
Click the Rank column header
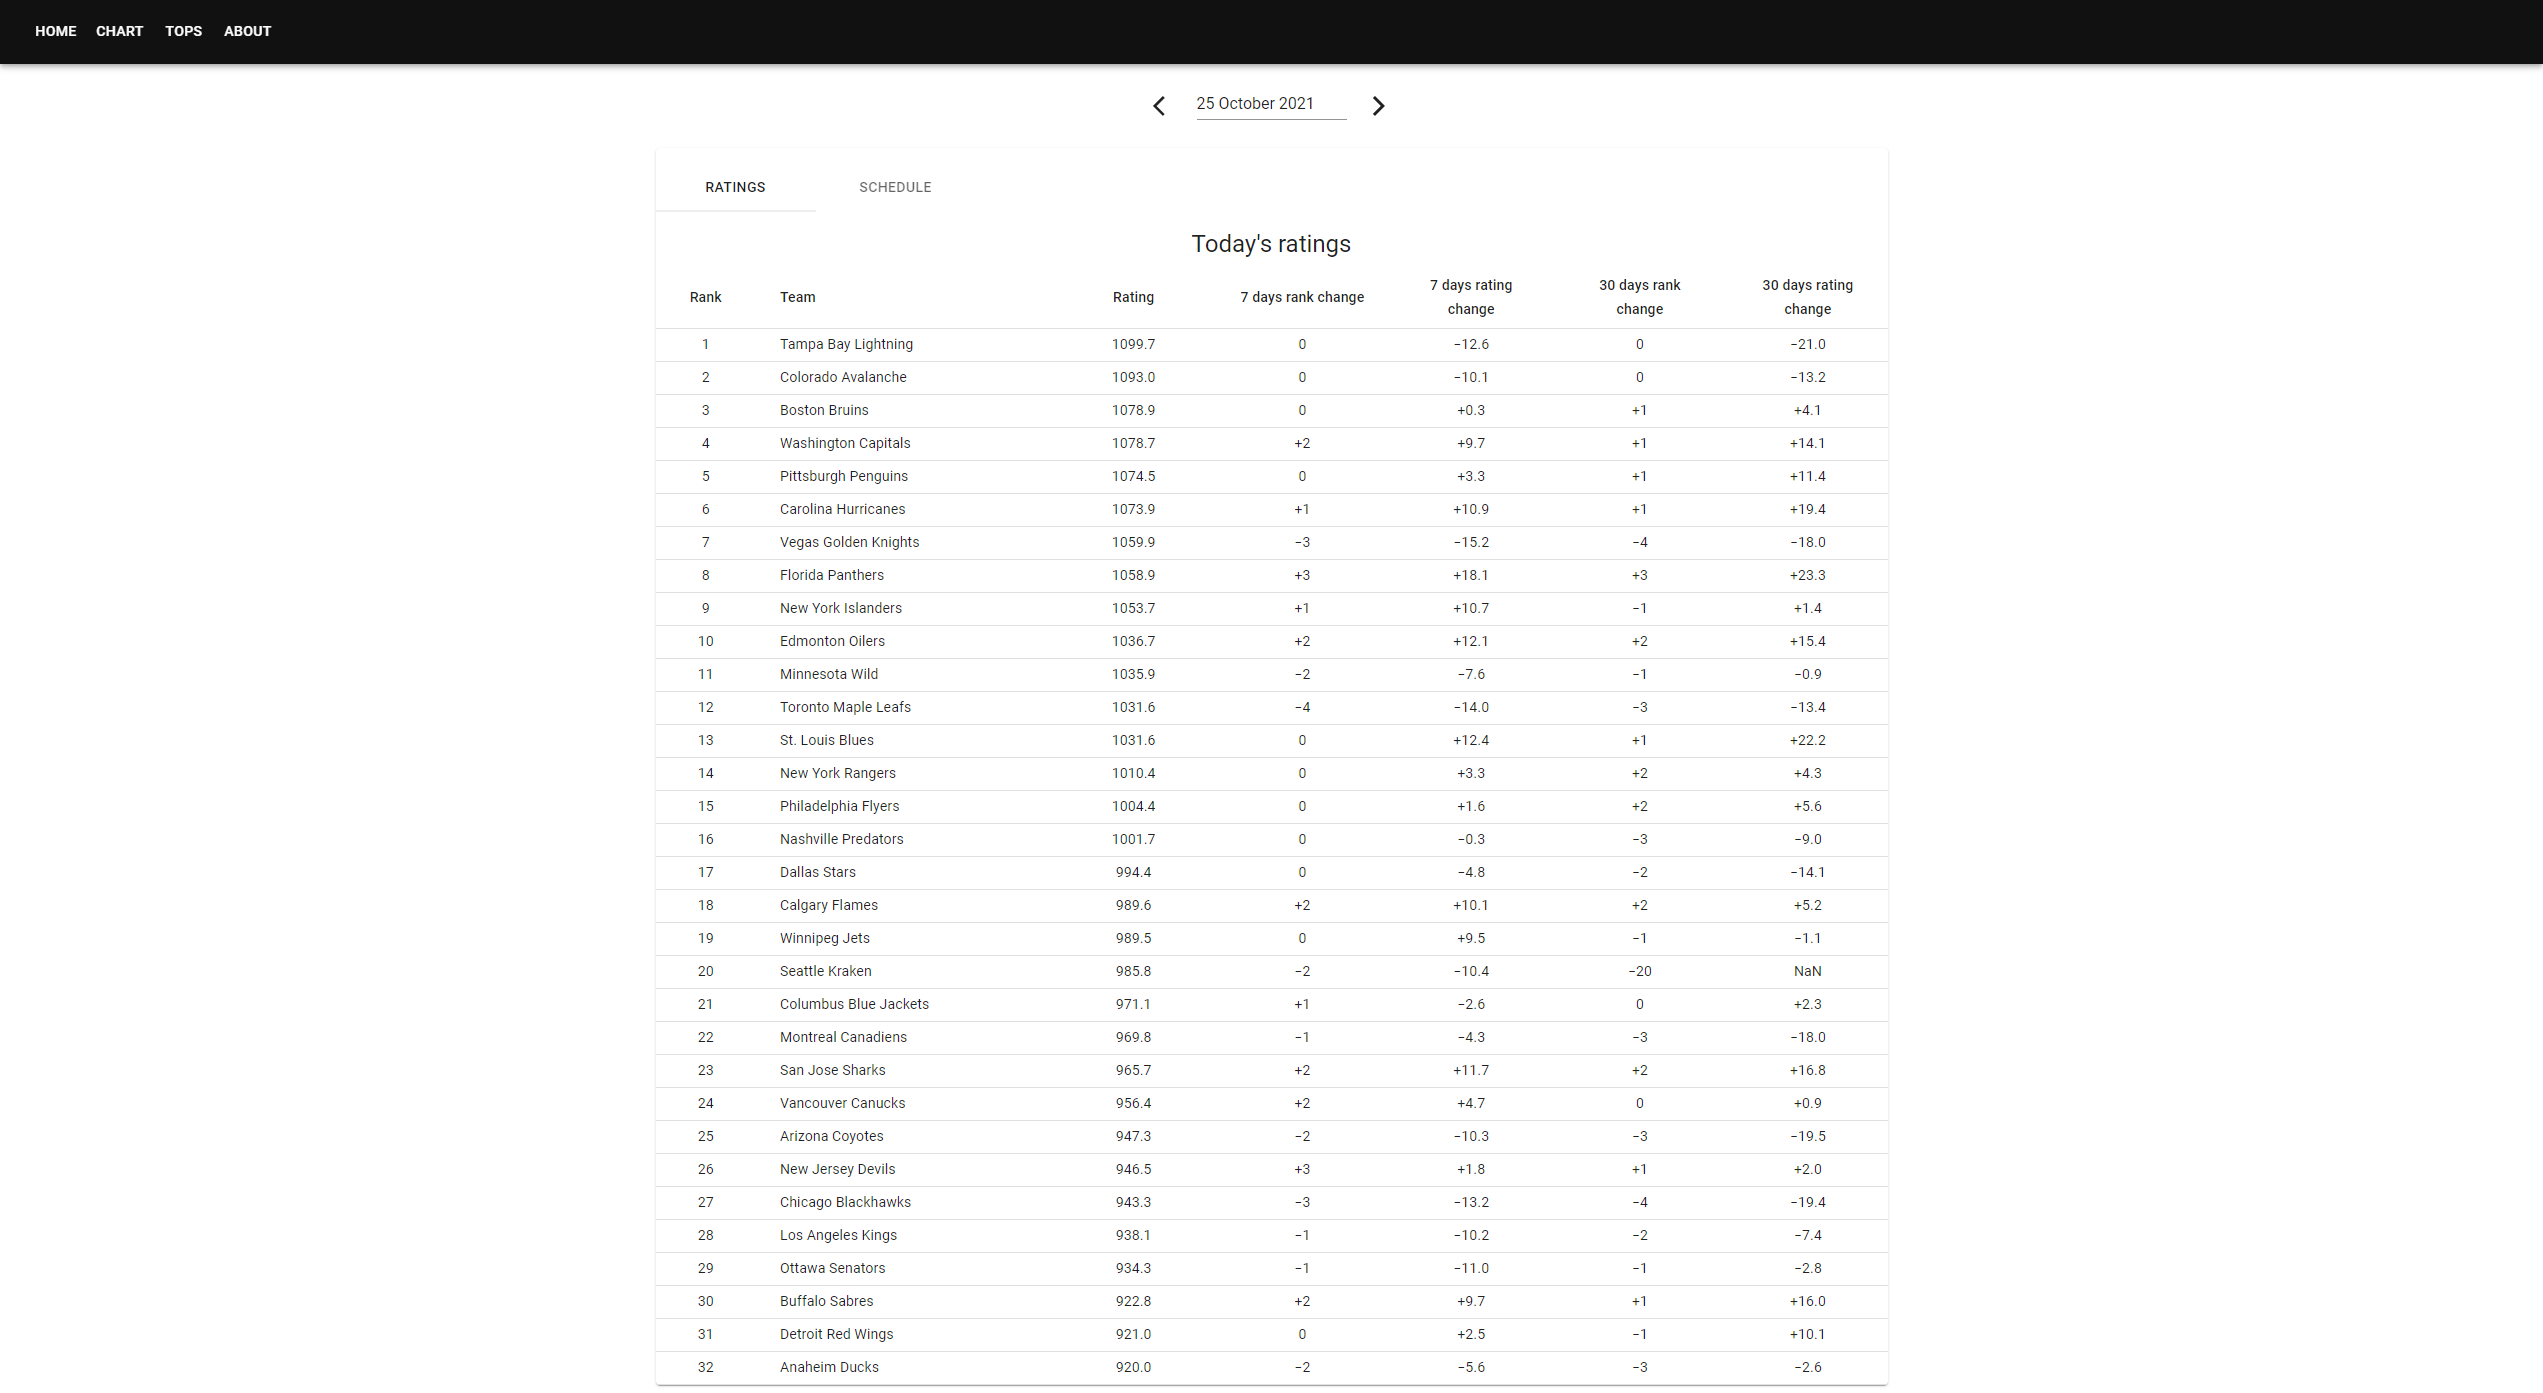(x=705, y=297)
